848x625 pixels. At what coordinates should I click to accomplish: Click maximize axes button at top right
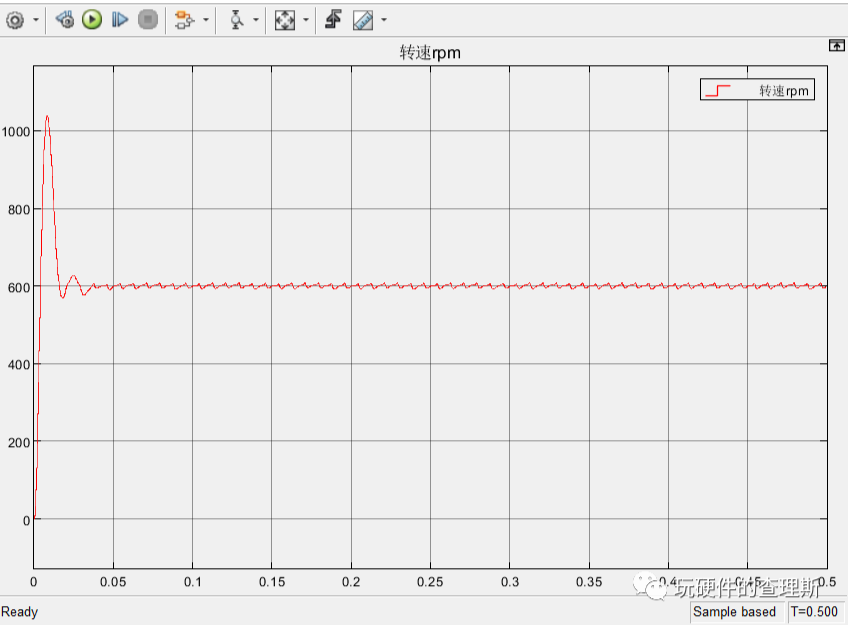pos(836,45)
